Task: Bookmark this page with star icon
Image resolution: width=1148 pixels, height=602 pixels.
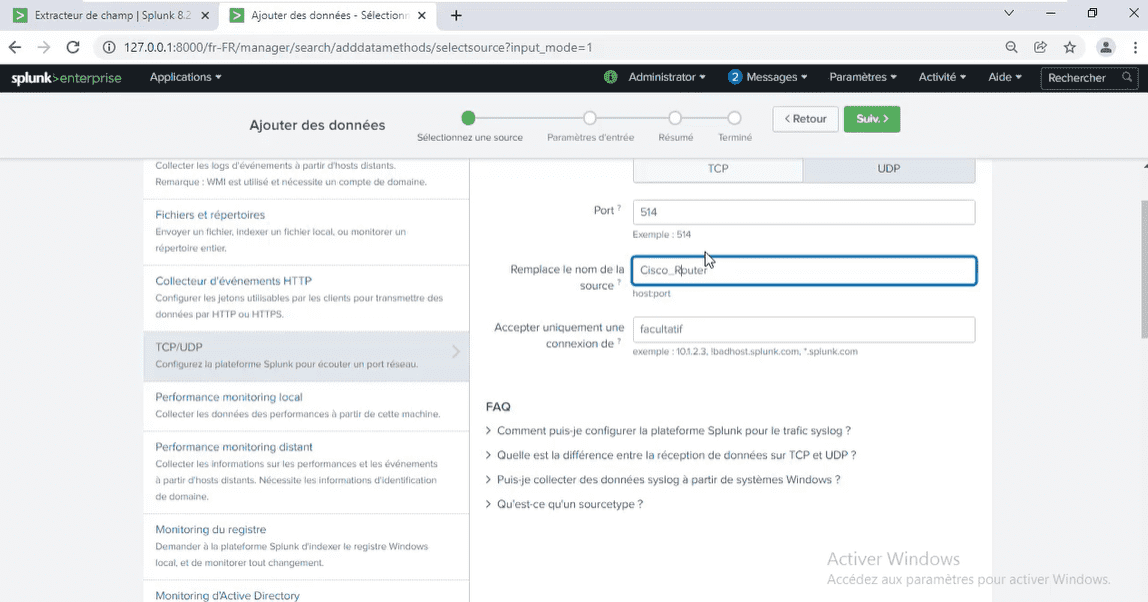Action: [x=1070, y=48]
